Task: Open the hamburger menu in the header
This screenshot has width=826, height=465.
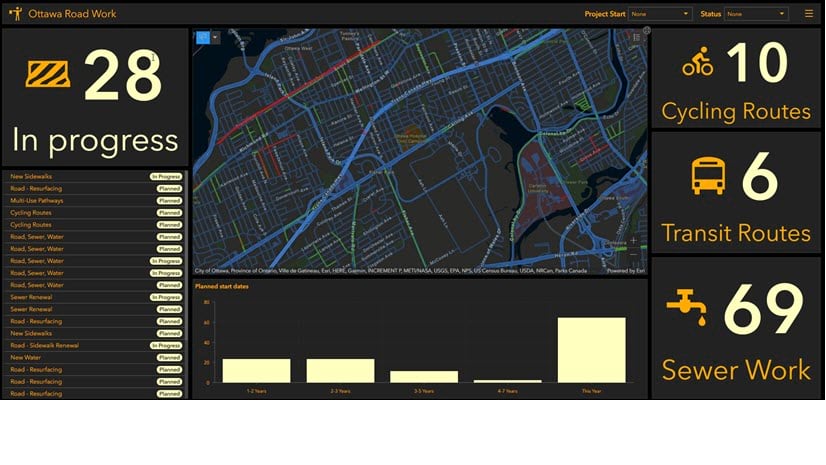Action: 809,14
